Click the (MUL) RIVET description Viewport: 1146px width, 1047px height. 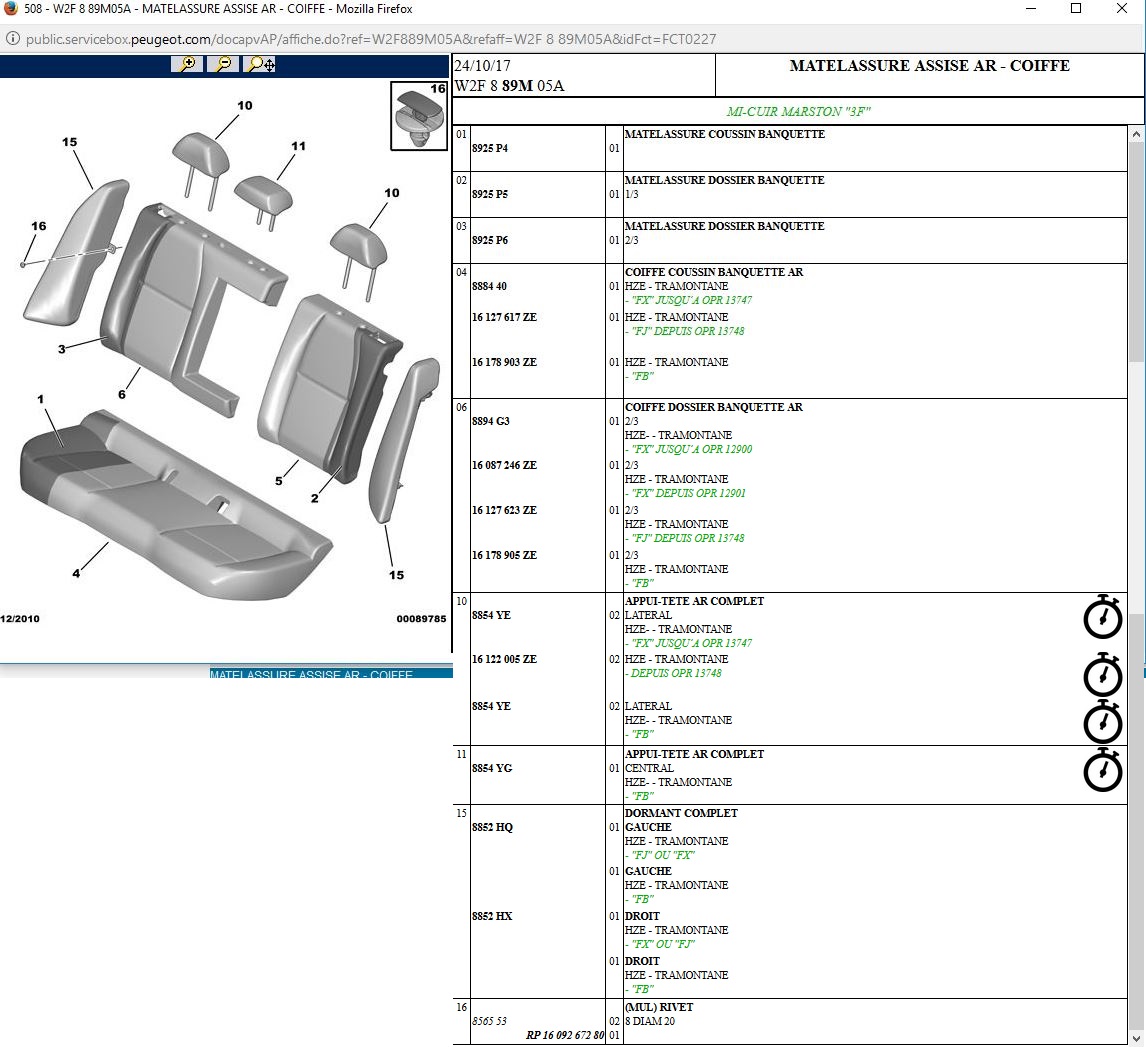coord(659,1008)
